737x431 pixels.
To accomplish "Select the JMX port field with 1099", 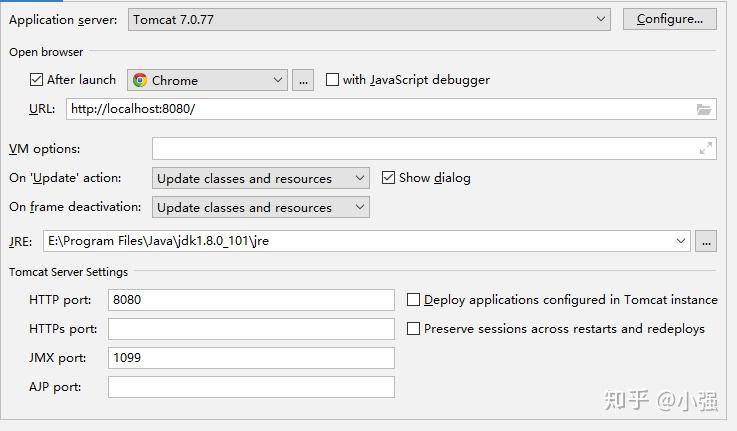I will [x=251, y=358].
